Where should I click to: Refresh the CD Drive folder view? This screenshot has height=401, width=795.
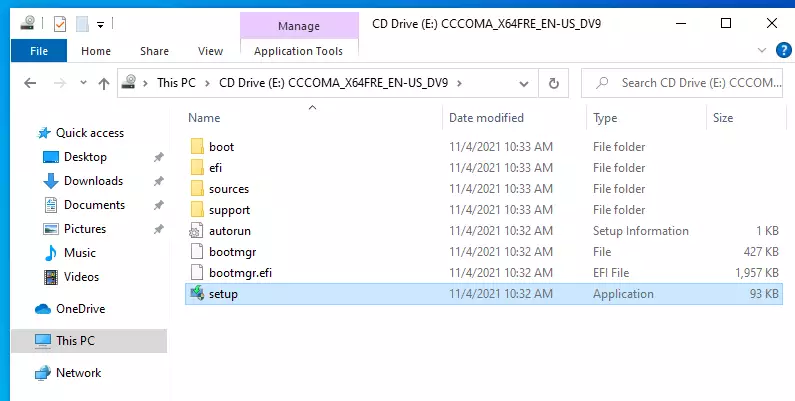coord(554,83)
